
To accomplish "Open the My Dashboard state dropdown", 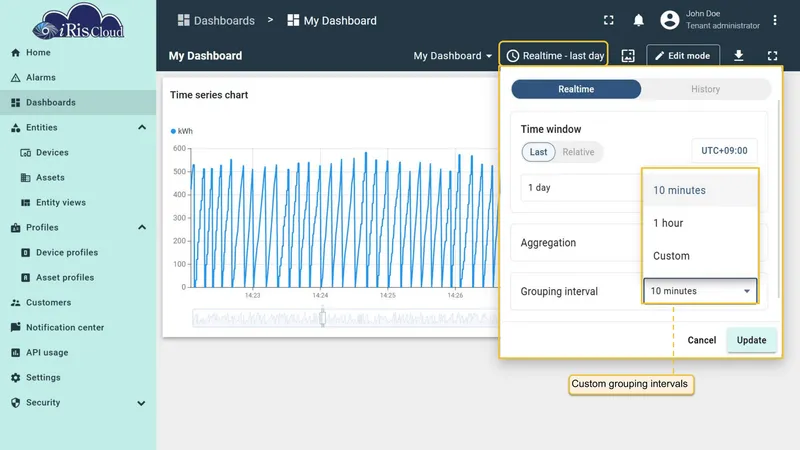I will [x=453, y=56].
